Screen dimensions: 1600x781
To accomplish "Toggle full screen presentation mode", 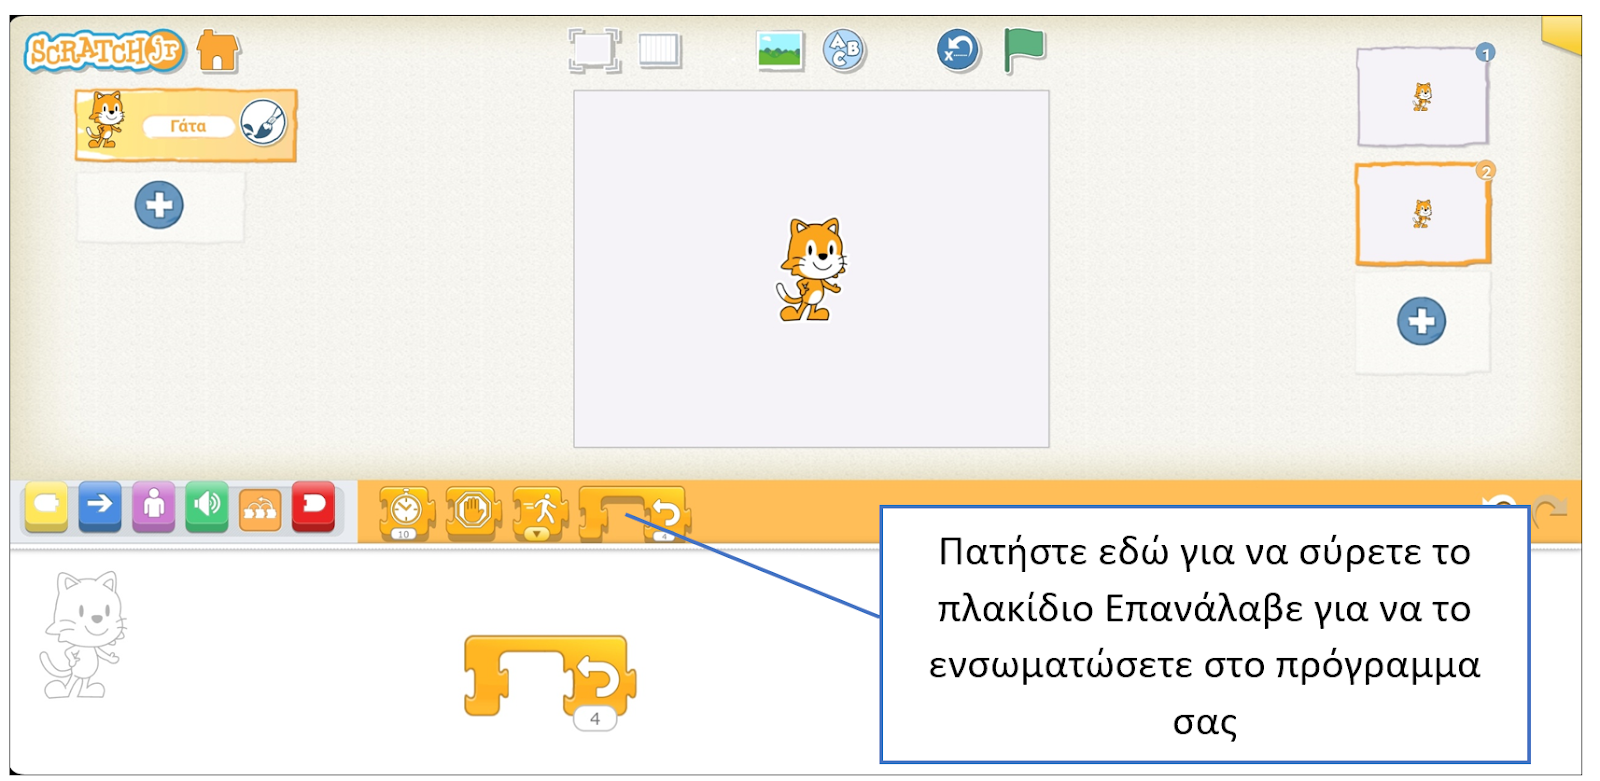I will pos(594,50).
